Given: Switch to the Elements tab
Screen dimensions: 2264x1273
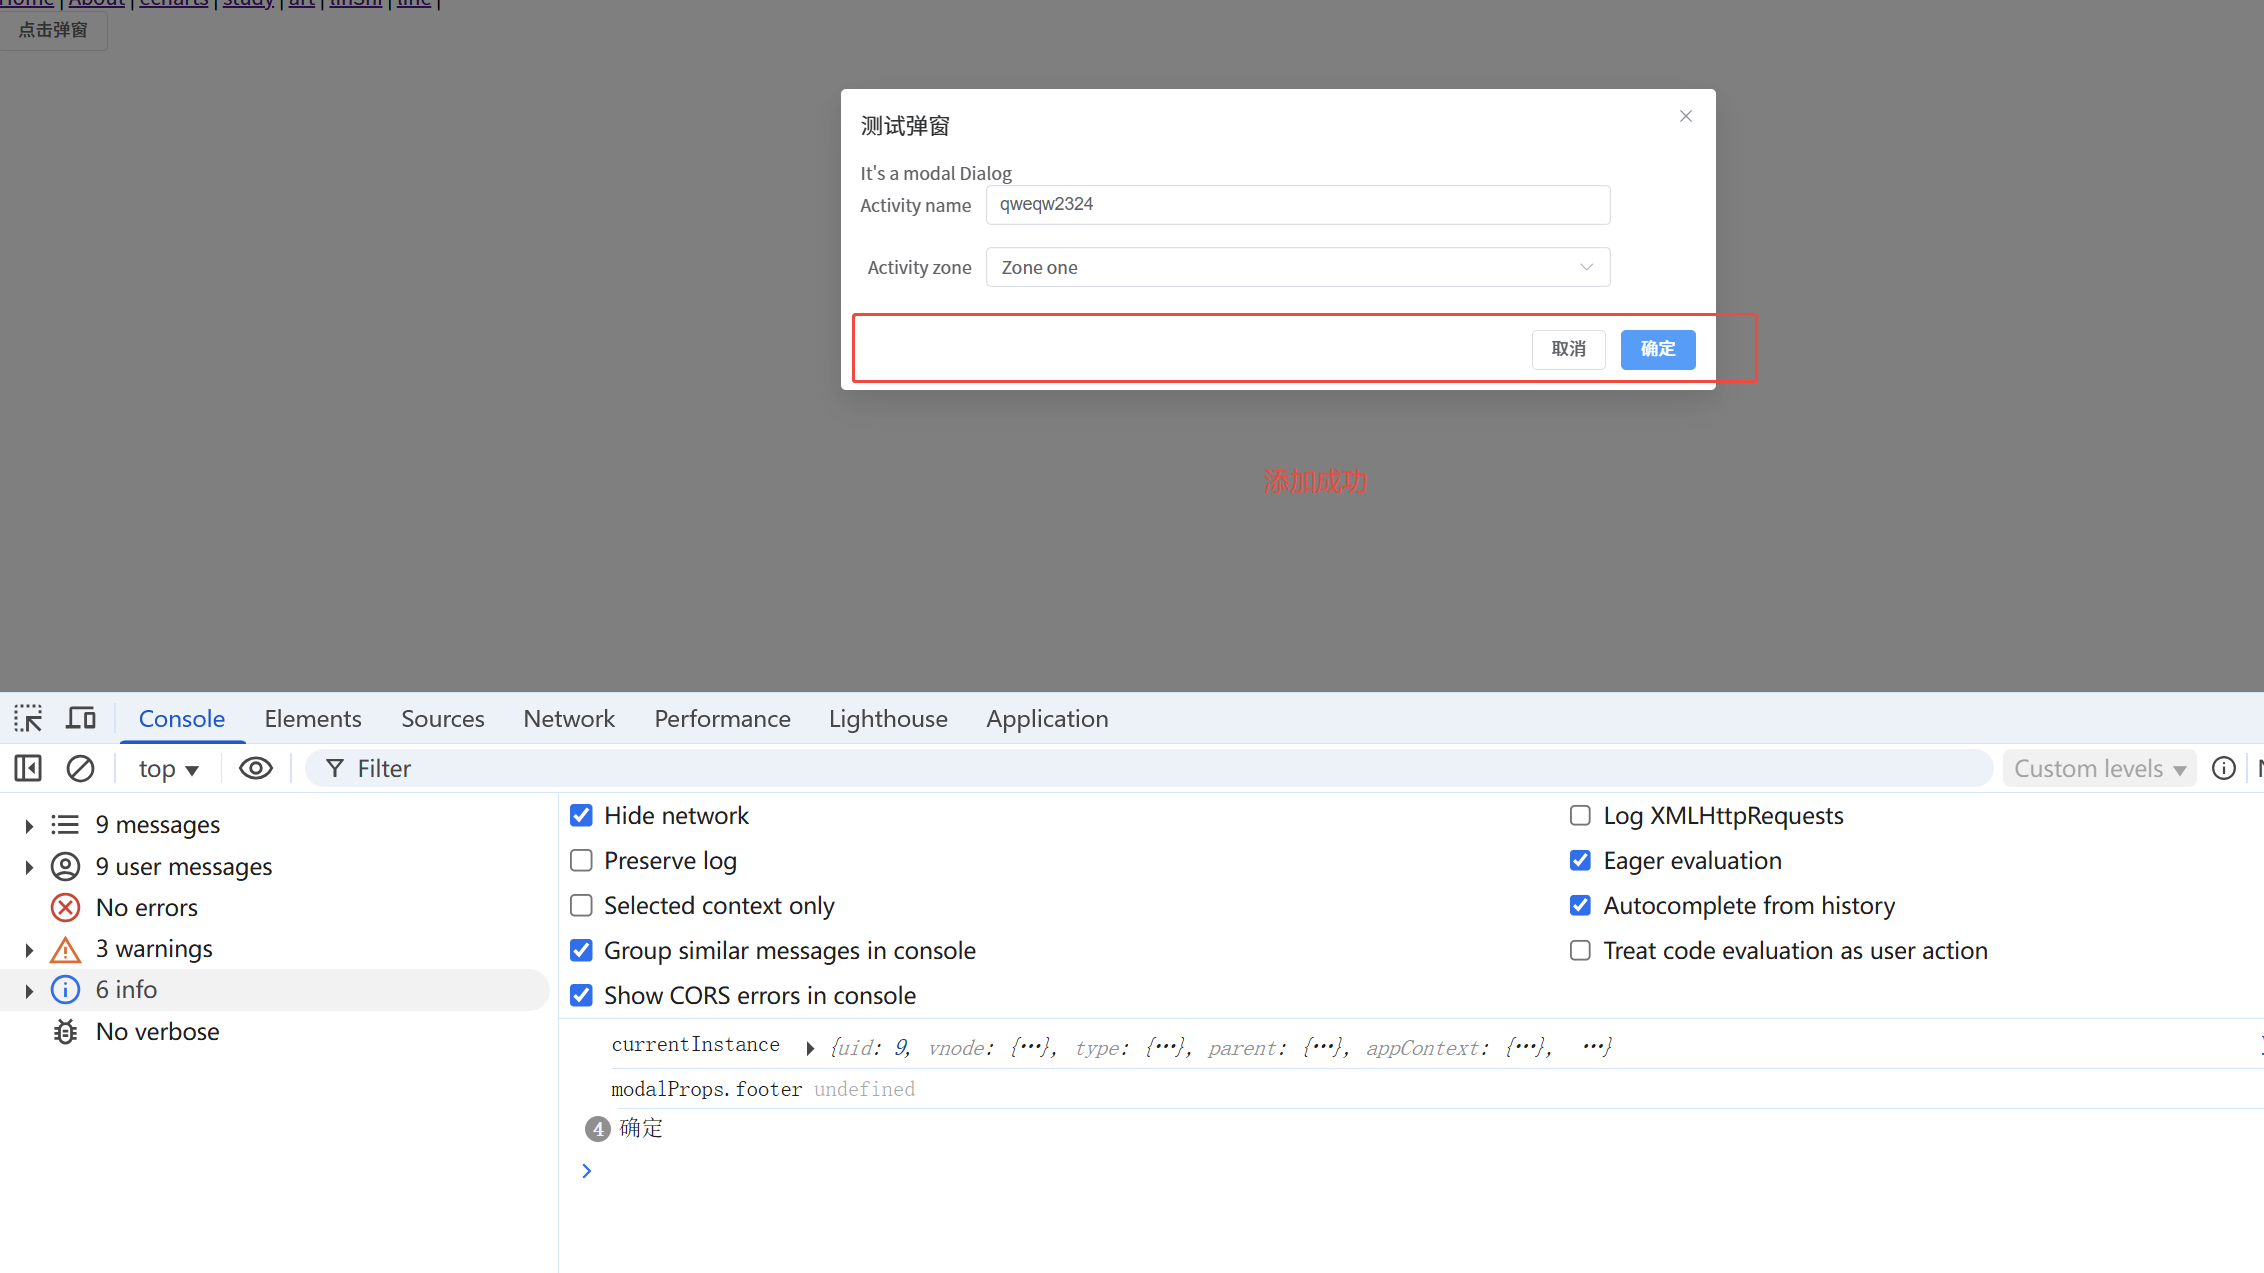Looking at the screenshot, I should point(312,718).
